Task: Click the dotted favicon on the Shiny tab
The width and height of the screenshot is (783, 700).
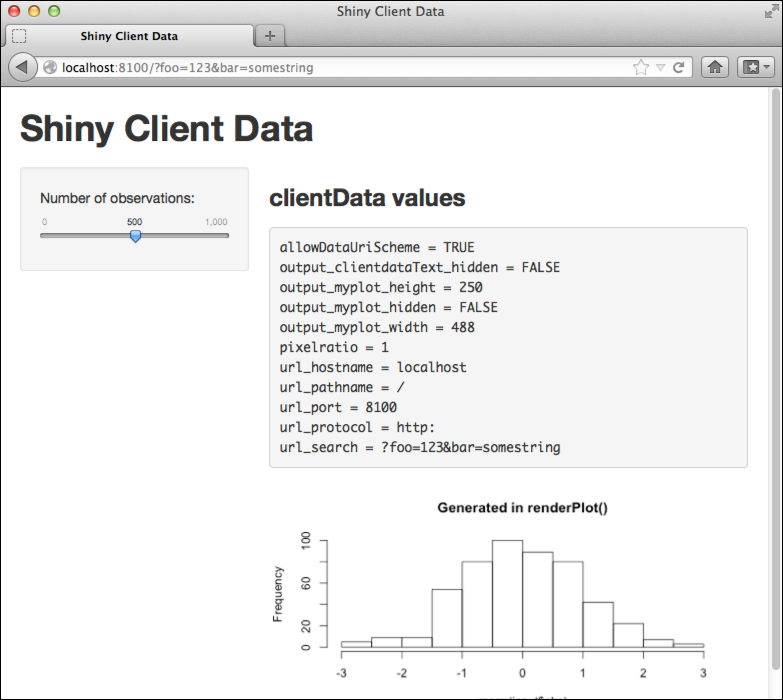Action: [19, 36]
